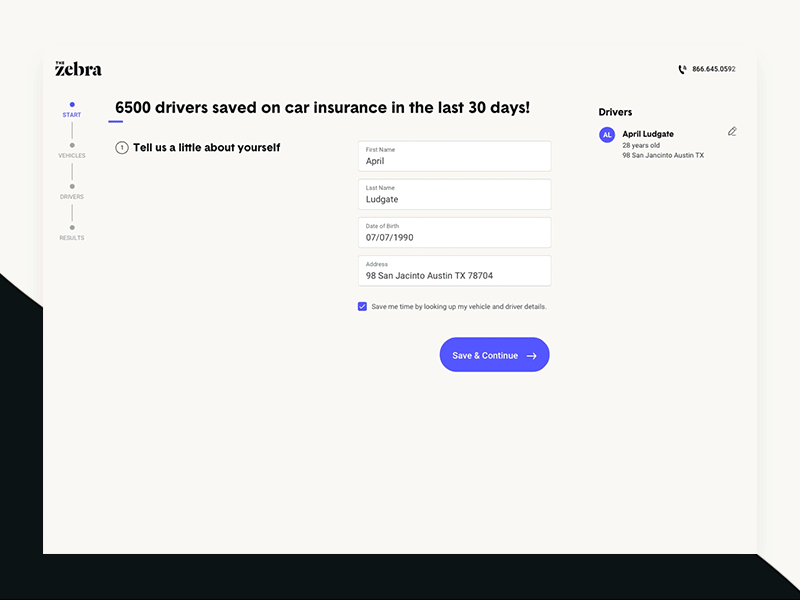
Task: Click the pencil edit icon for April Ludgate
Action: [x=732, y=131]
